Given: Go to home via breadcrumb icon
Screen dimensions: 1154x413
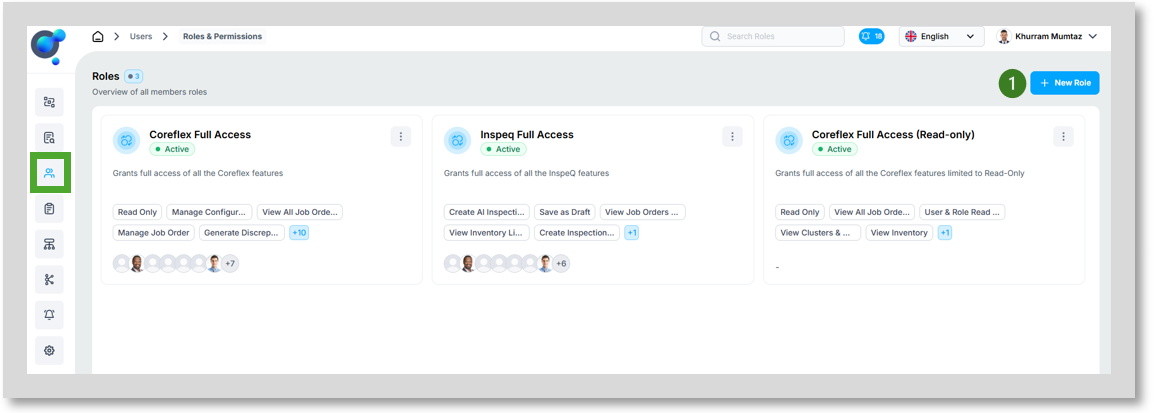Looking at the screenshot, I should pyautogui.click(x=98, y=36).
